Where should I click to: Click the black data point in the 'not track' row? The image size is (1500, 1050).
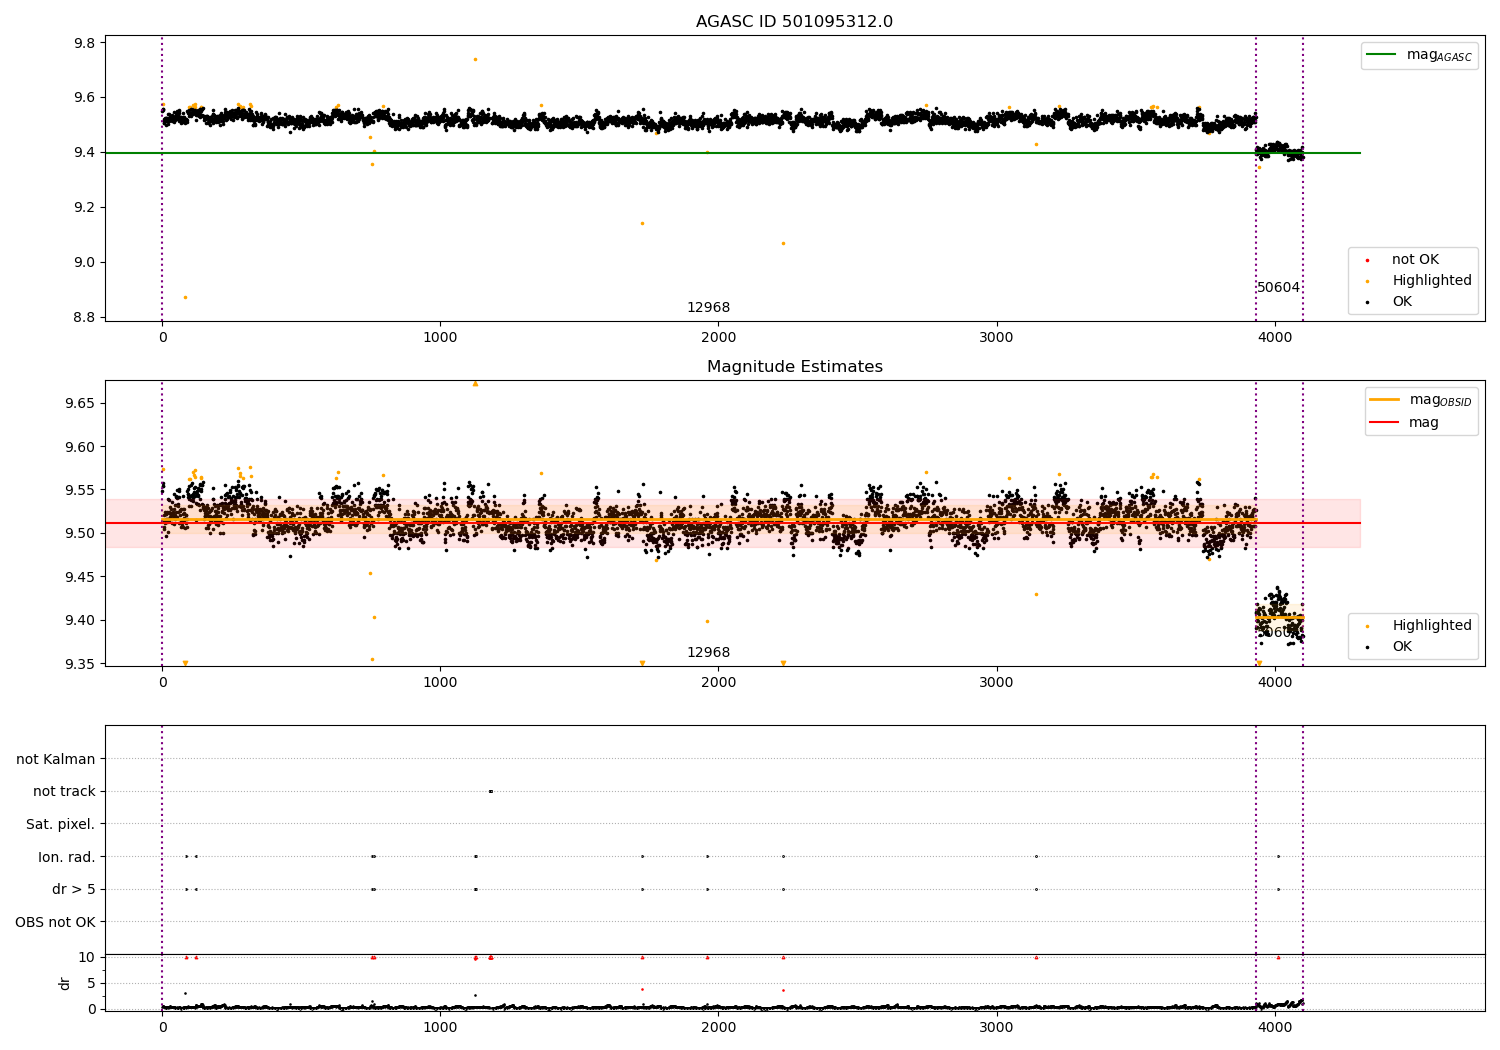pos(490,792)
